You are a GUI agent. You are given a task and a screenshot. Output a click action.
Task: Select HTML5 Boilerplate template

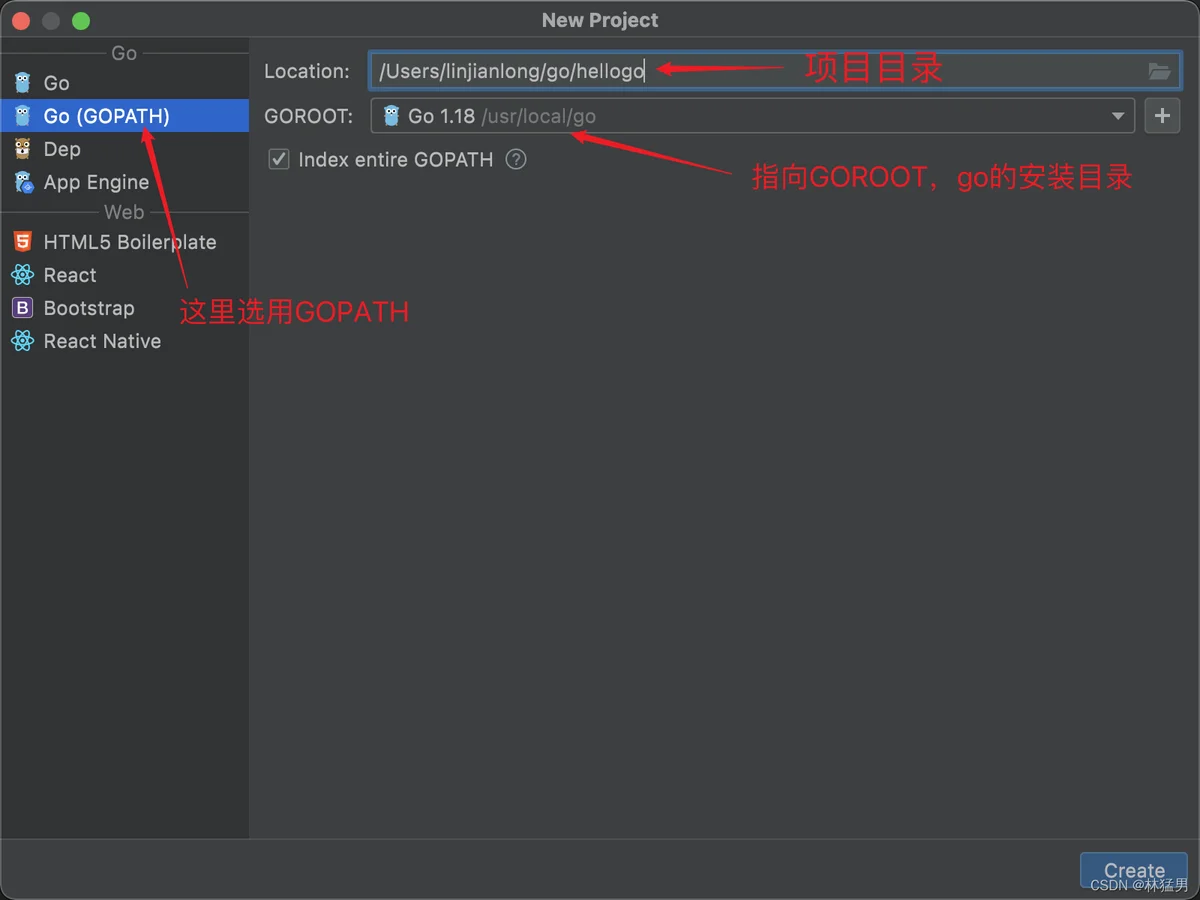click(124, 242)
